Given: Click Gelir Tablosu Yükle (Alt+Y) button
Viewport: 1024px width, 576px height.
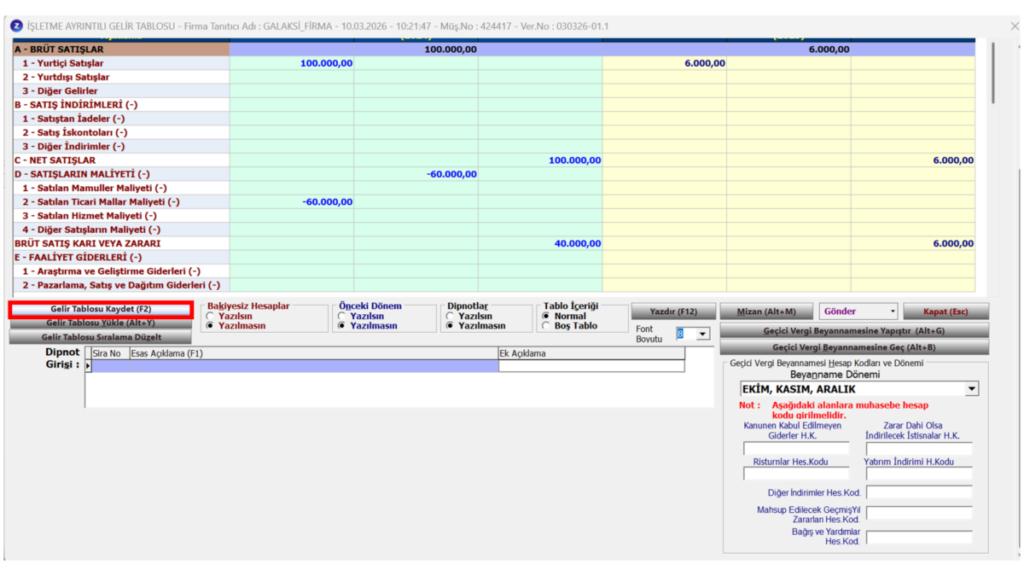Looking at the screenshot, I should point(101,323).
